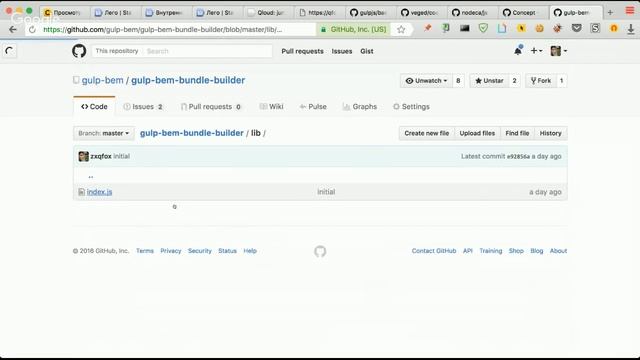Image resolution: width=640 pixels, height=360 pixels.
Task: Switch to the veged browser tab
Action: 419,13
